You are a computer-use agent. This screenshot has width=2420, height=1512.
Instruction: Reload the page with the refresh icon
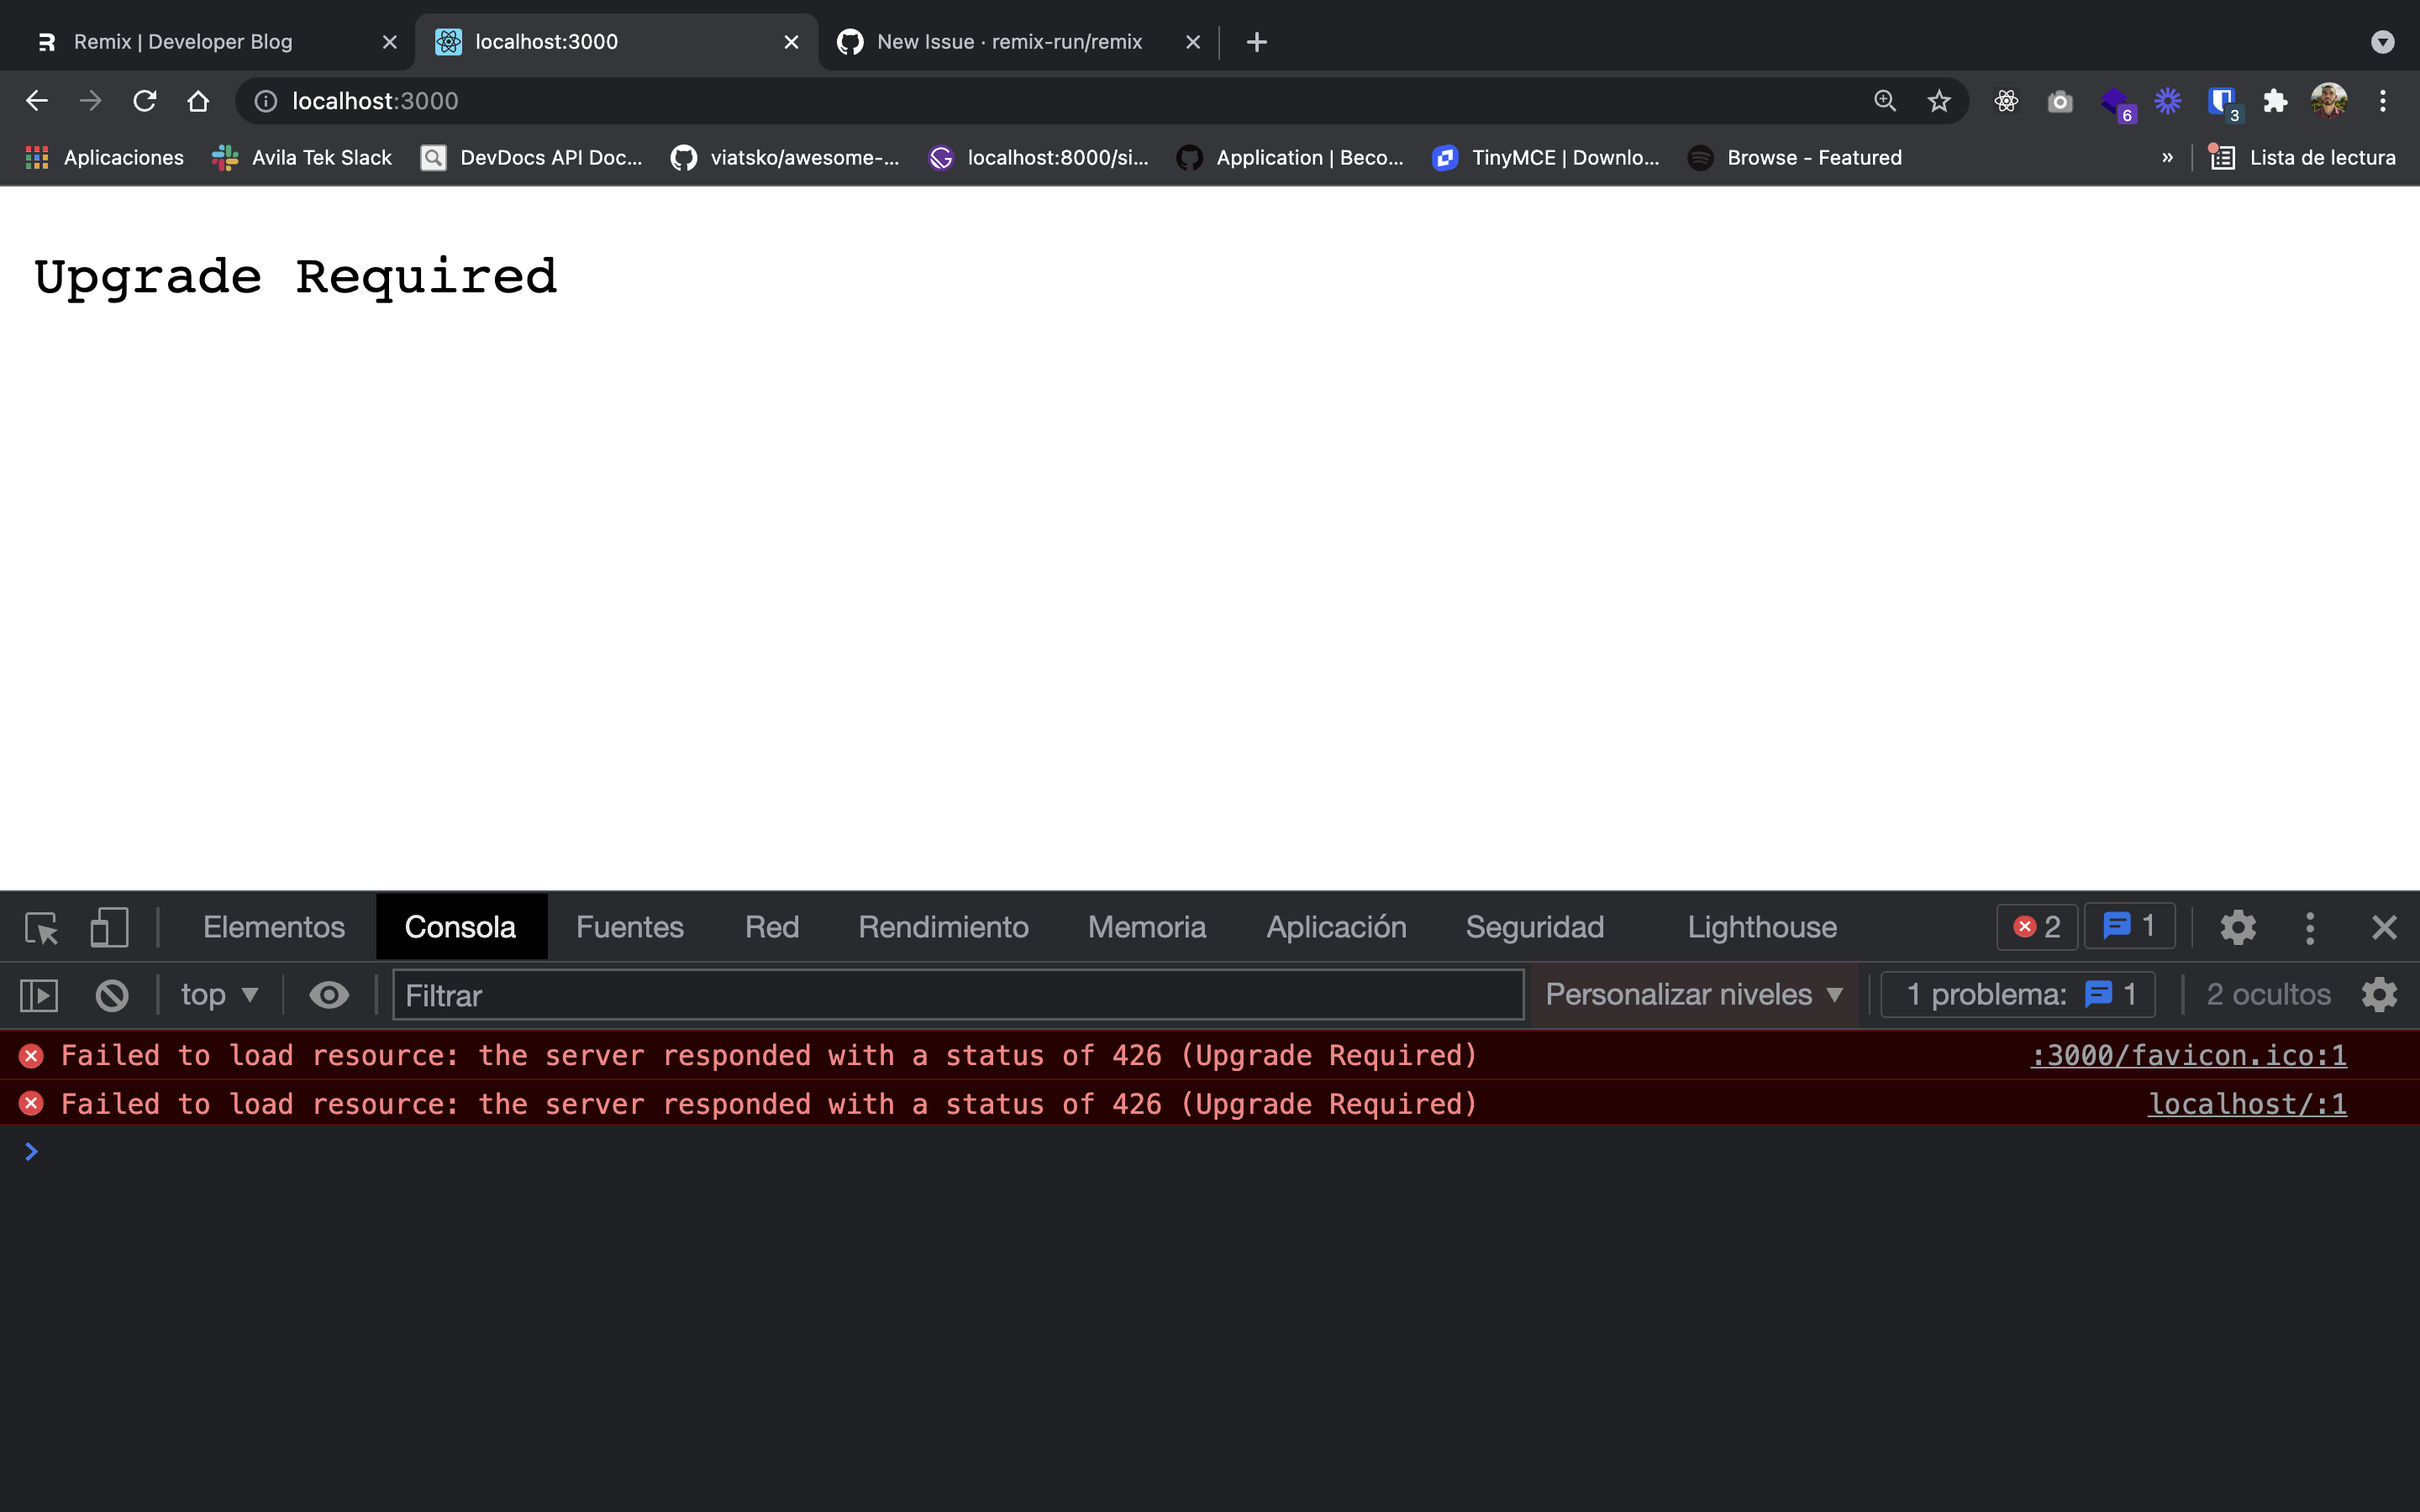(x=145, y=101)
